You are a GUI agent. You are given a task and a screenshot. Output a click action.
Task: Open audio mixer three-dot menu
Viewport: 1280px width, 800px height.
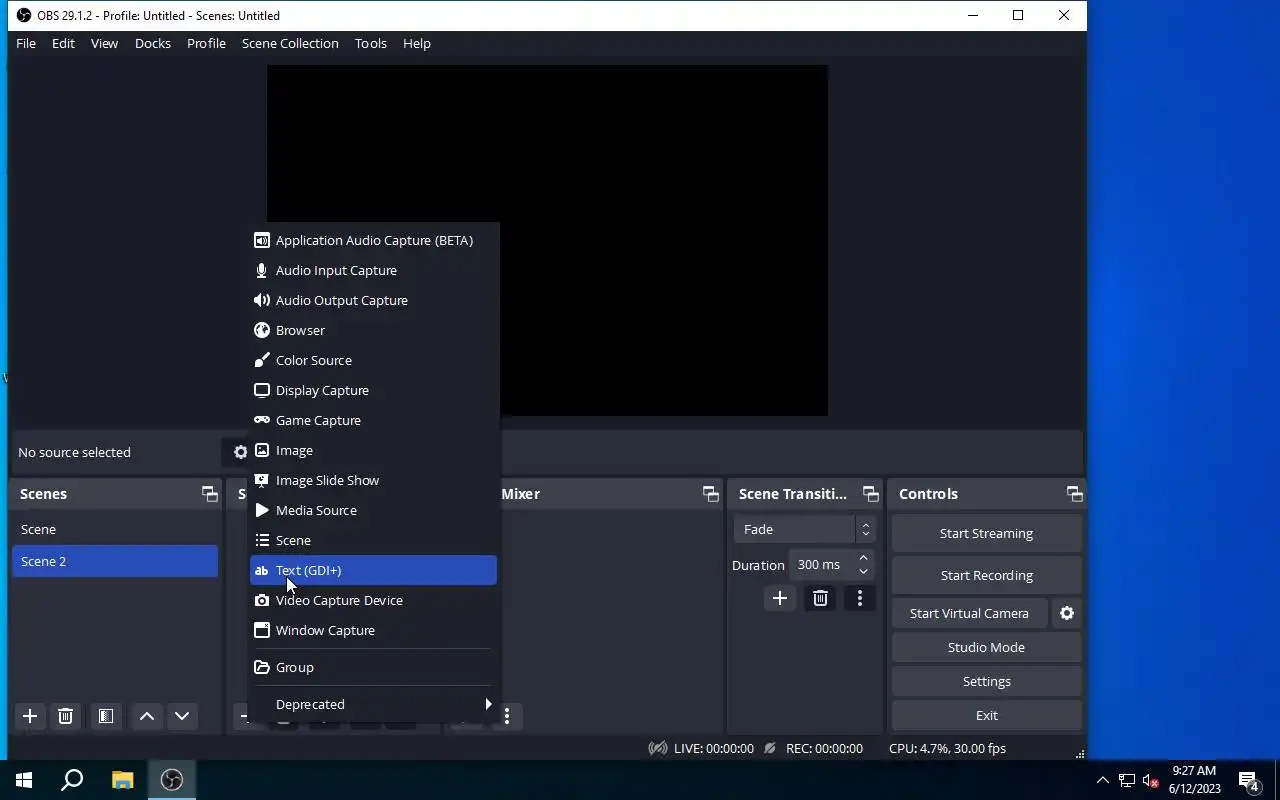[507, 716]
